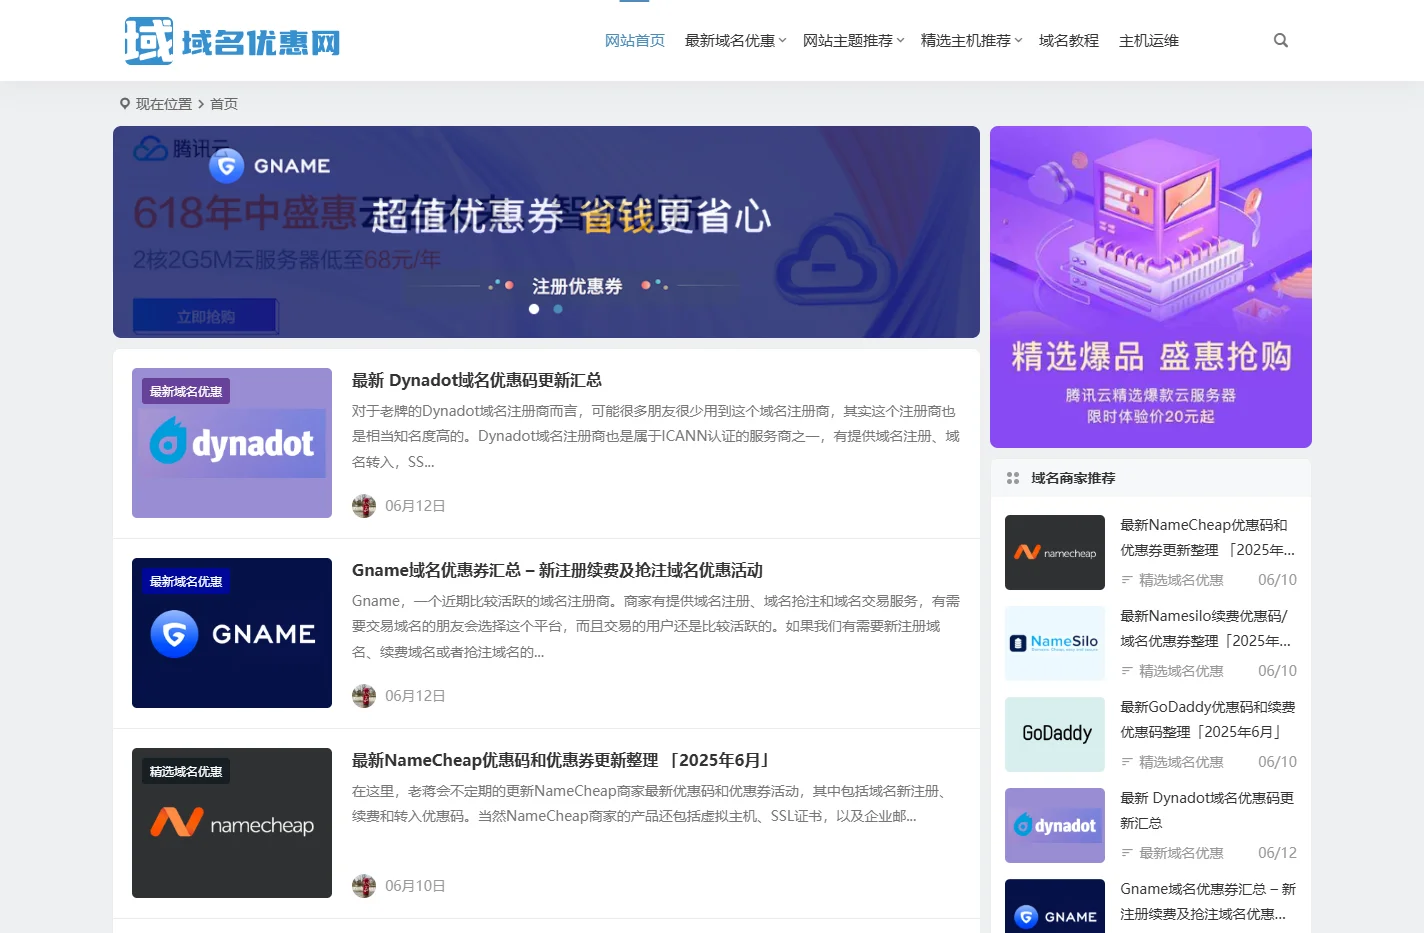Open 网站主题推荐 navigation item
The width and height of the screenshot is (1424, 933).
pos(848,41)
